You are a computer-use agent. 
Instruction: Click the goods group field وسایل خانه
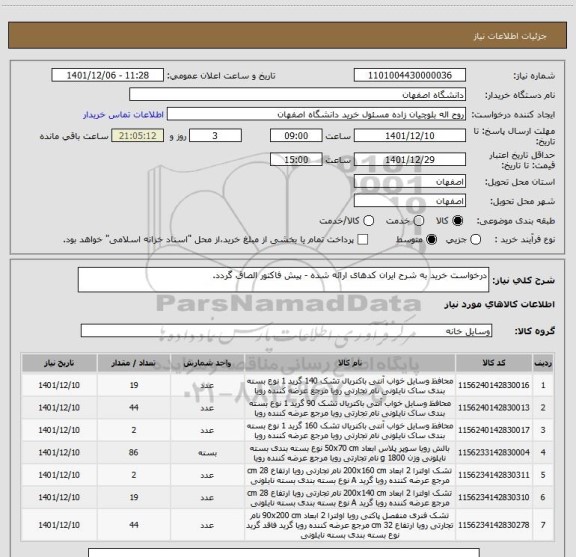click(x=286, y=331)
